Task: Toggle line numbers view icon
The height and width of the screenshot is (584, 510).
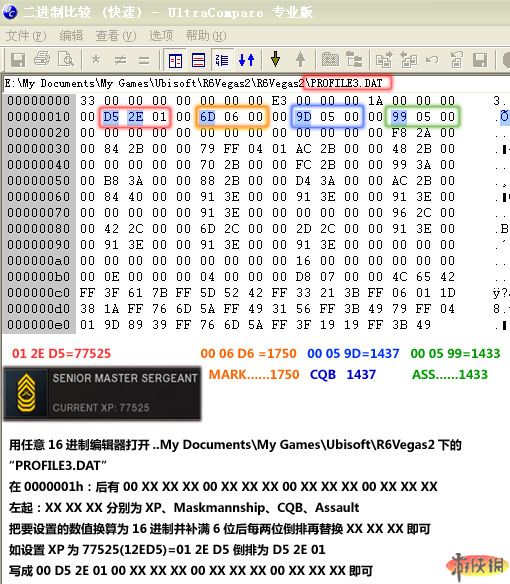Action: pos(222,60)
